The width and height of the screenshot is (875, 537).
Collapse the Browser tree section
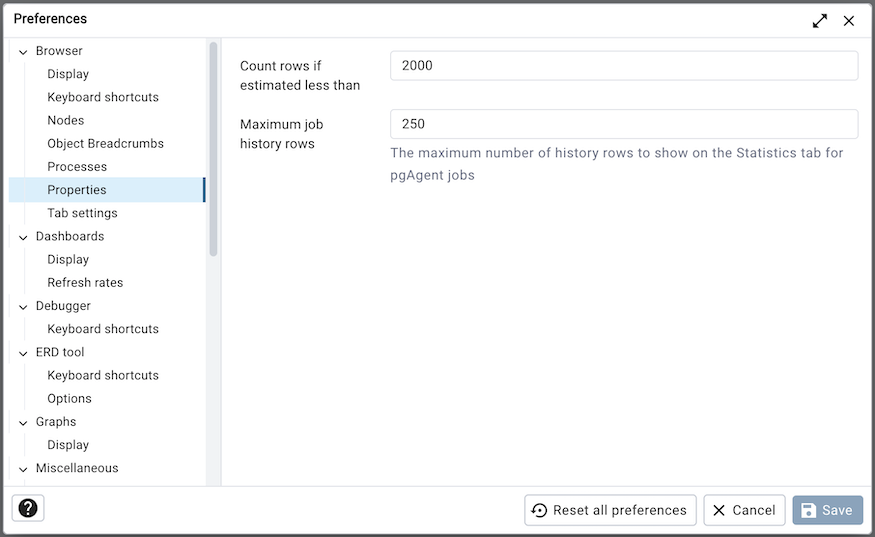click(x=23, y=51)
